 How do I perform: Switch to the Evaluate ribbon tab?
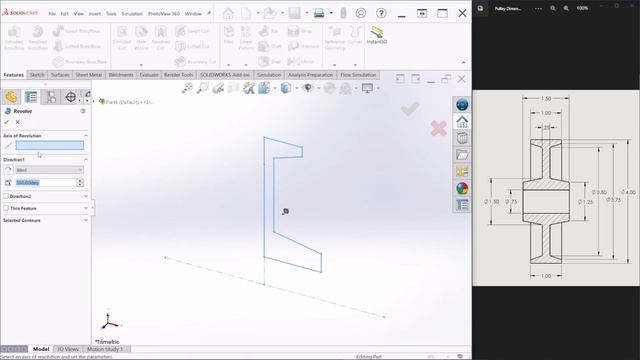pos(149,75)
